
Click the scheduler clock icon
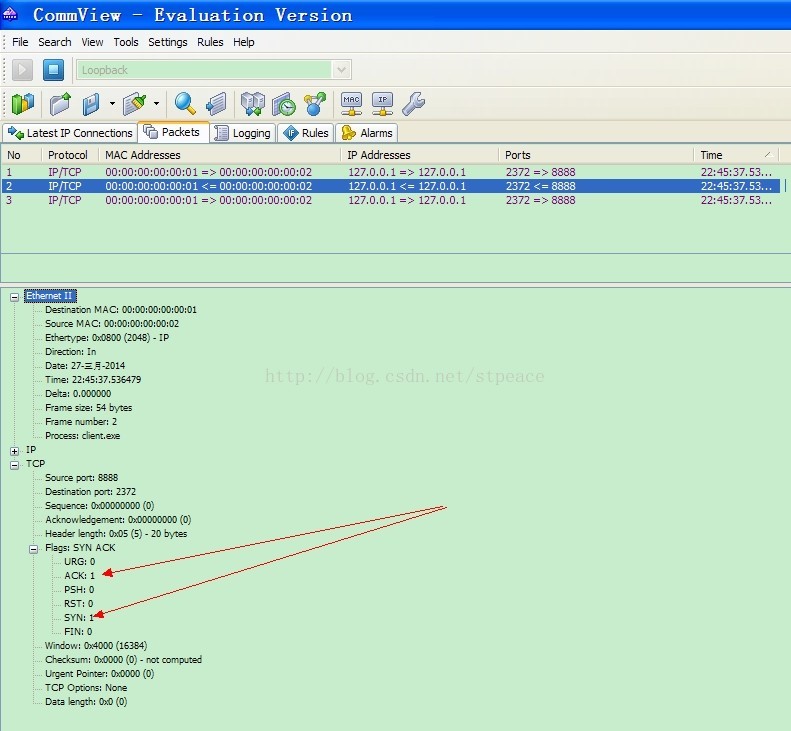click(284, 104)
